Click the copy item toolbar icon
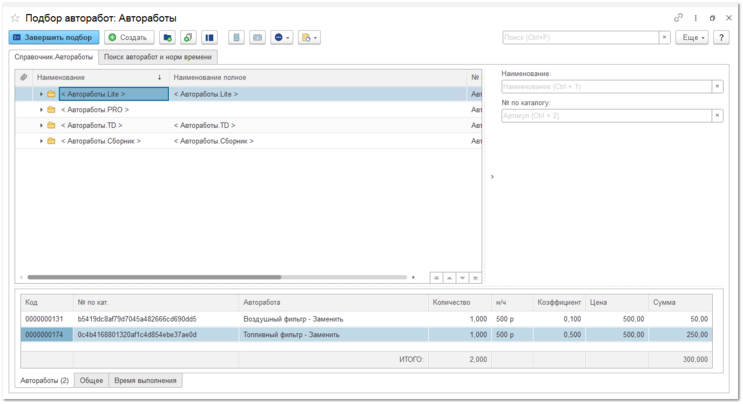This screenshot has height=404, width=743. [188, 37]
